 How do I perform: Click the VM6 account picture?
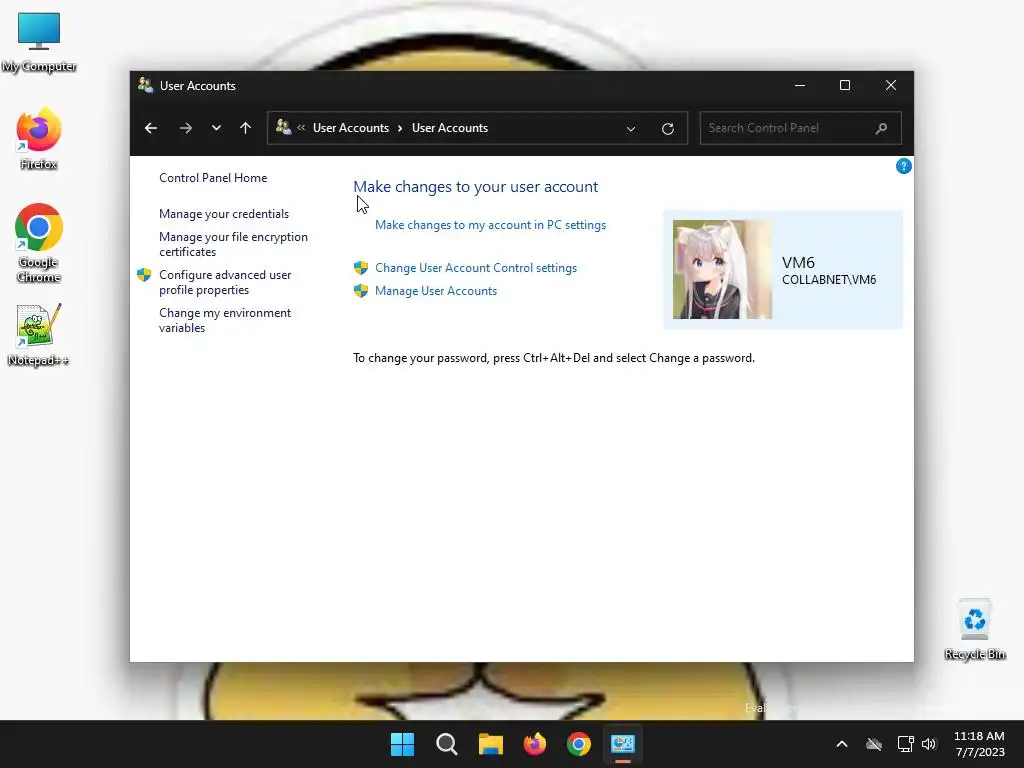tap(722, 269)
